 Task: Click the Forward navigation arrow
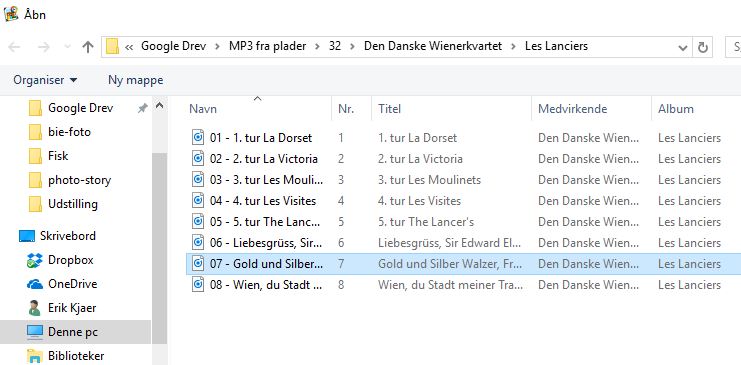[44, 47]
